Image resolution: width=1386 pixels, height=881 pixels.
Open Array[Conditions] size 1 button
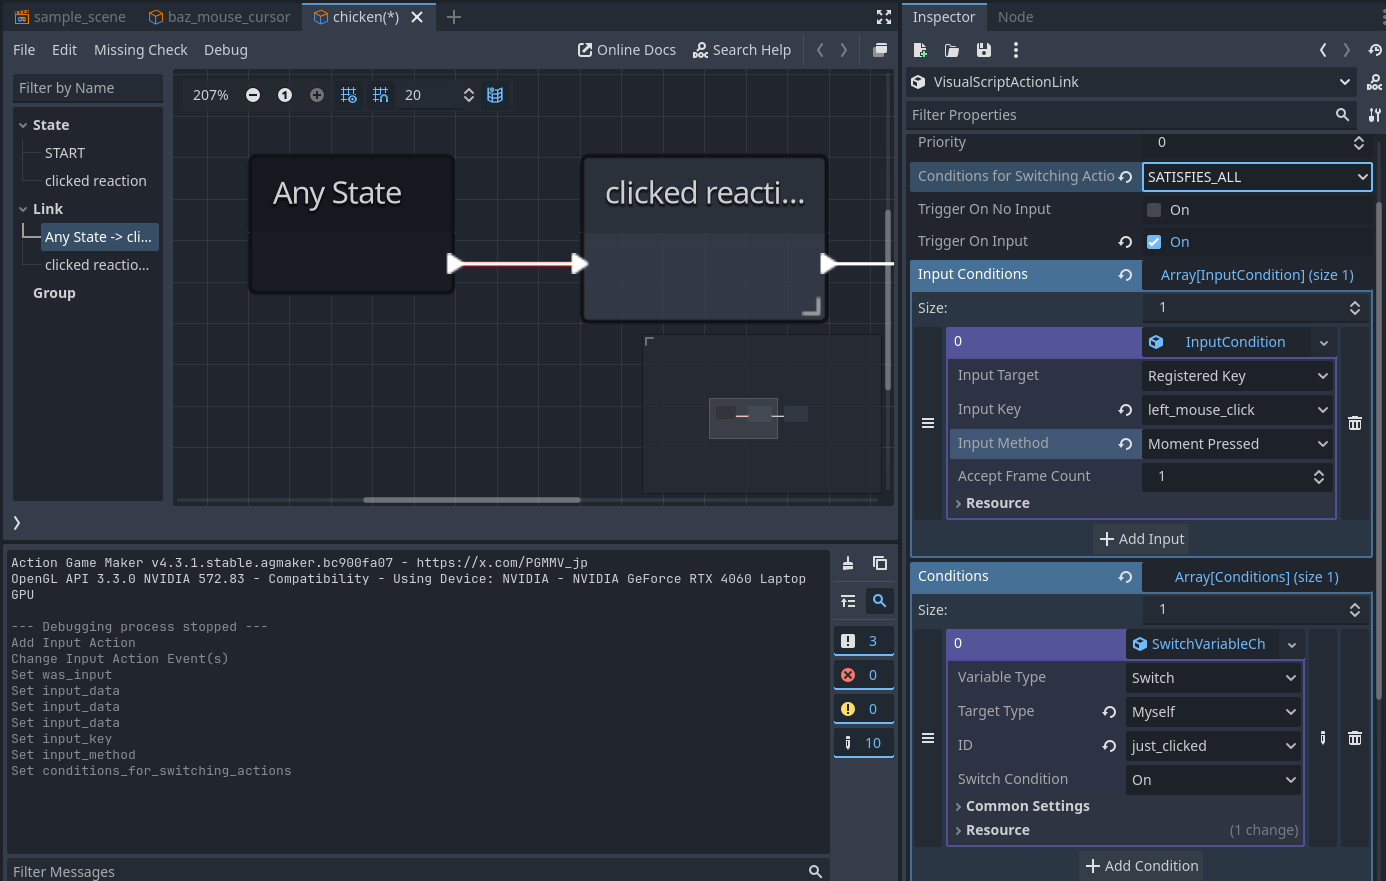pyautogui.click(x=1257, y=577)
